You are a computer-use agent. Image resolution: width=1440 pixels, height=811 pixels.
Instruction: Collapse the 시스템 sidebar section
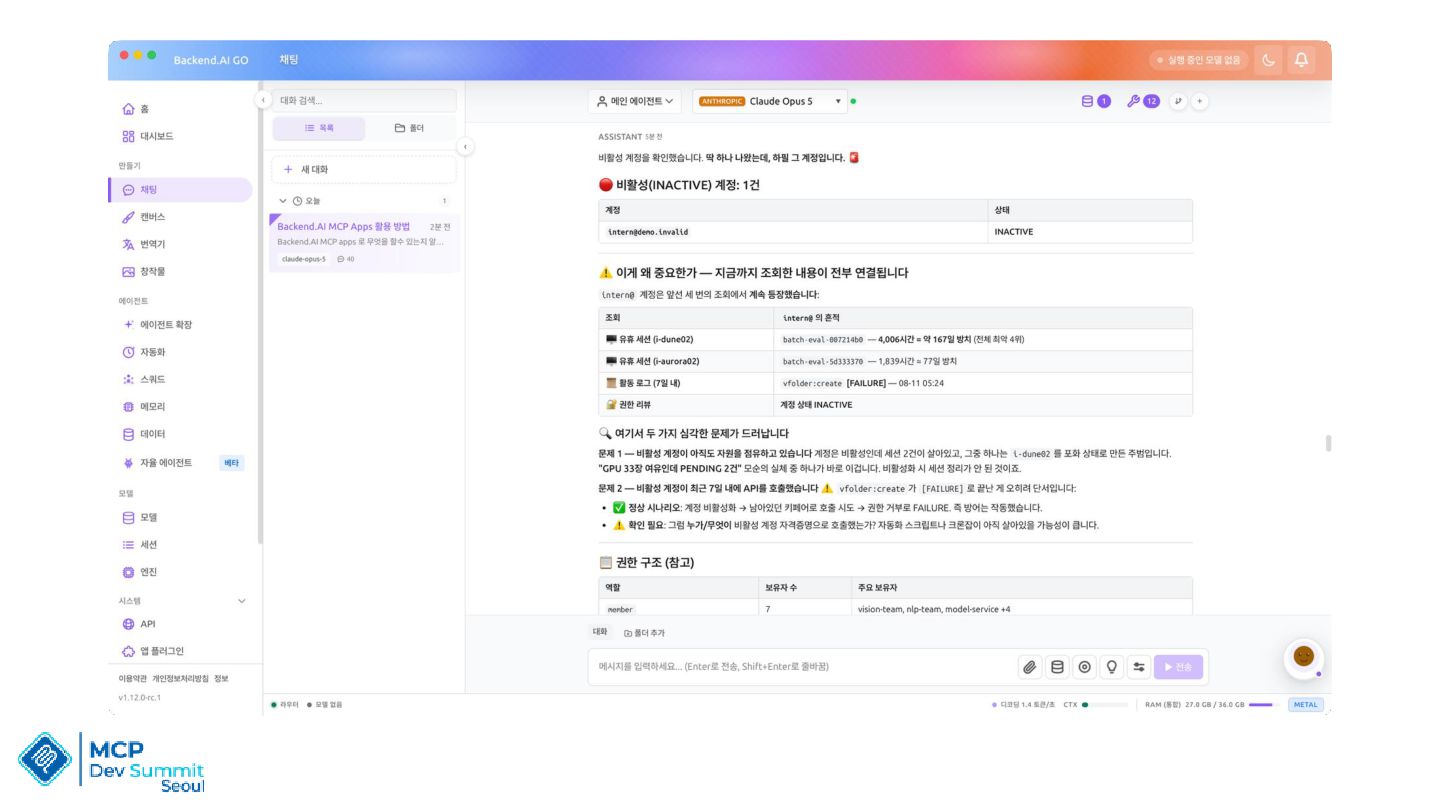coord(241,601)
